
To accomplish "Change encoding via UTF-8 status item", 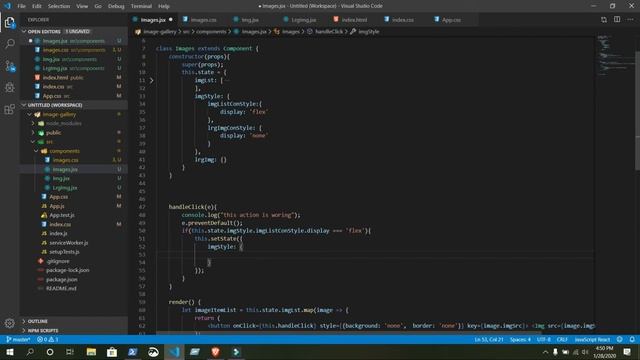I will (544, 339).
